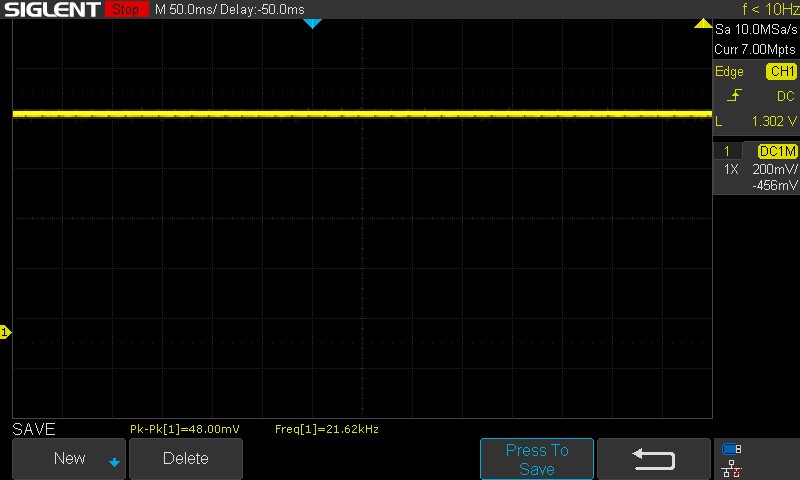Click the Sa 10.0MSa/s sample rate
800x480 pixels.
tap(756, 30)
